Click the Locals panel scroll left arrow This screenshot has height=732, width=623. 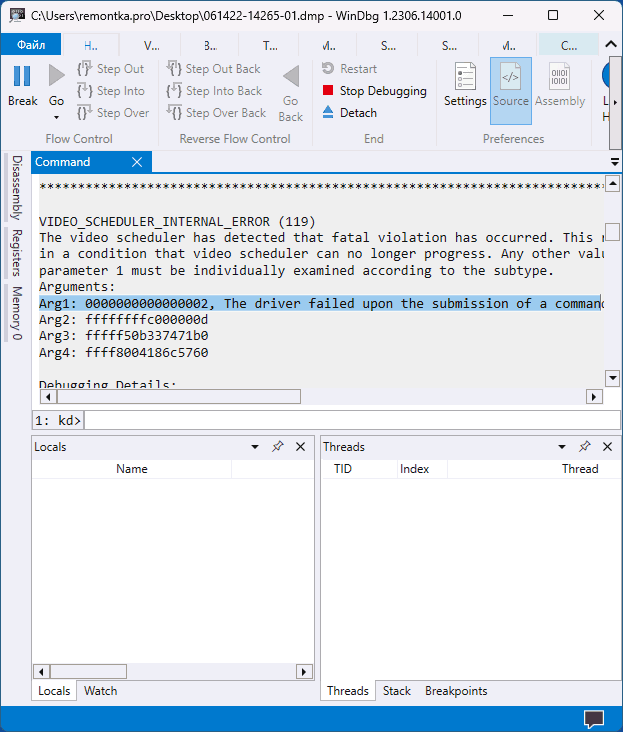point(42,672)
